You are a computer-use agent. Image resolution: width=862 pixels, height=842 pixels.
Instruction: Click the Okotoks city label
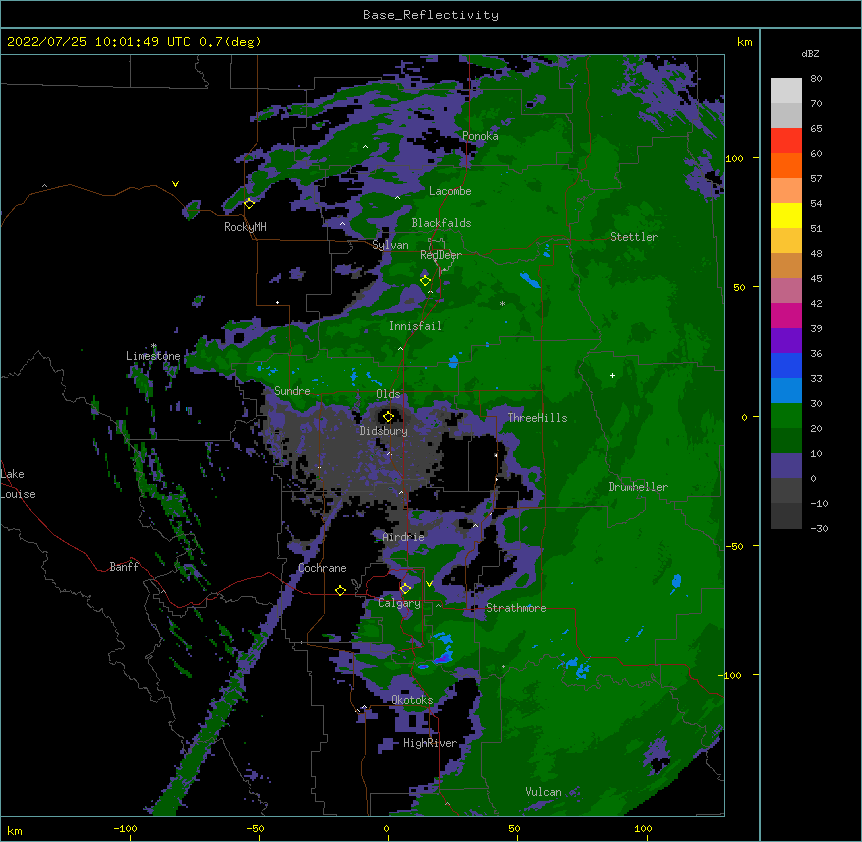(412, 700)
